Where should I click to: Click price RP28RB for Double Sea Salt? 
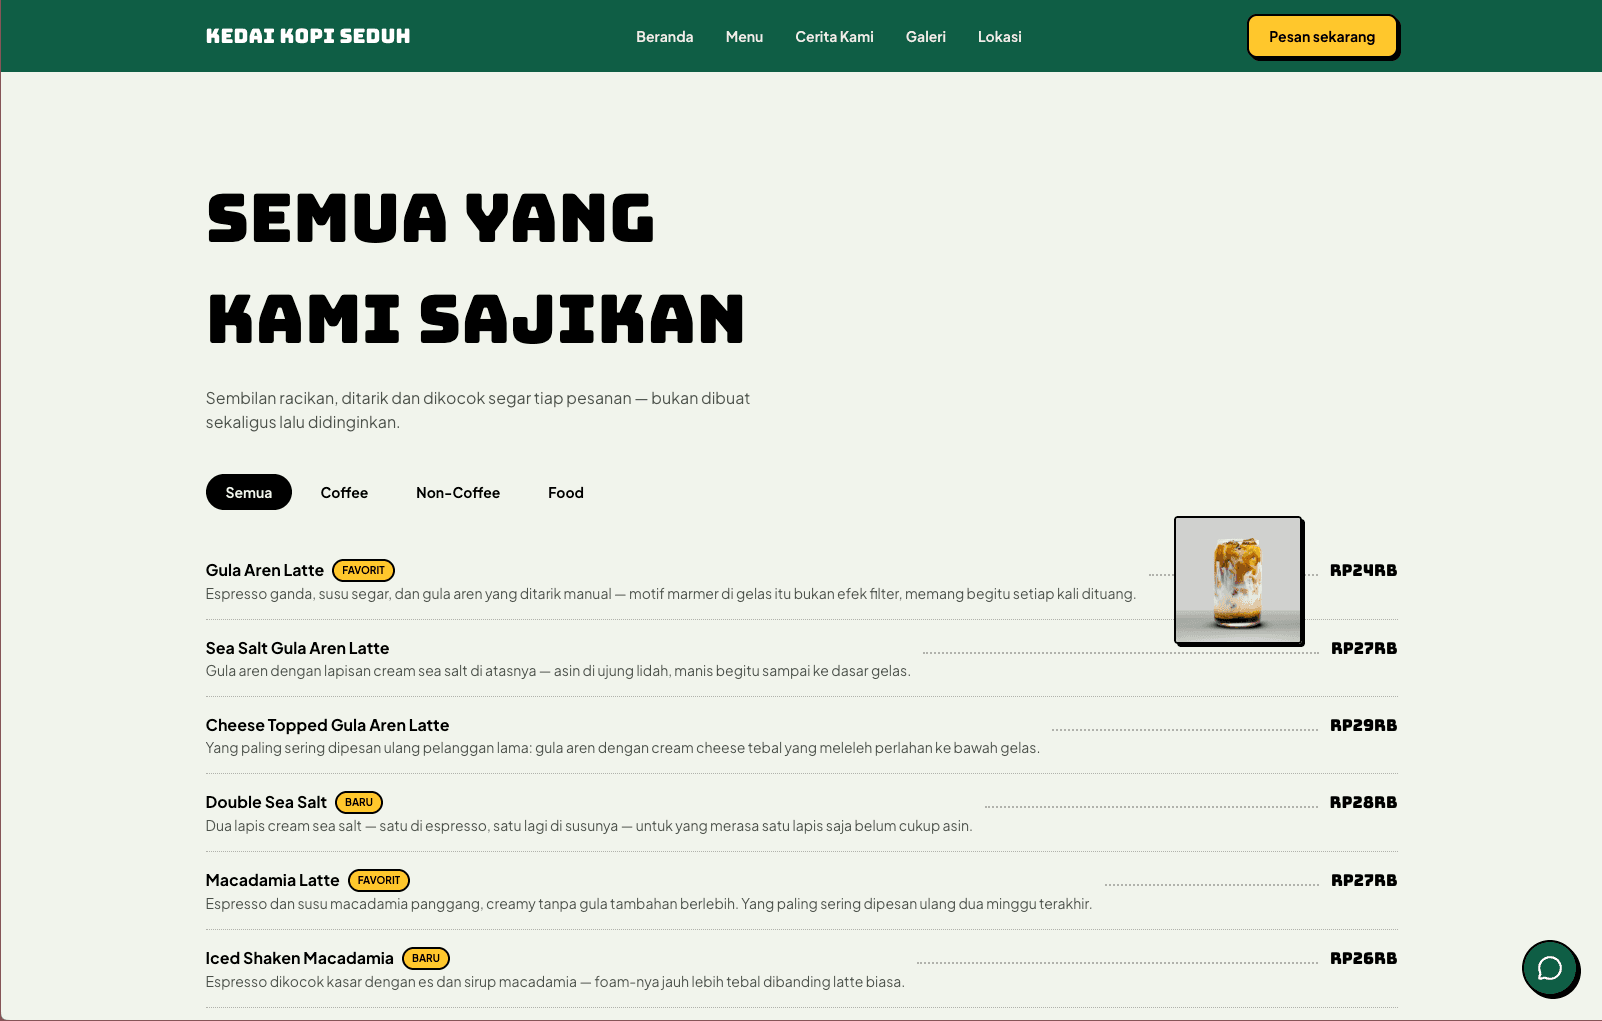coord(1363,802)
